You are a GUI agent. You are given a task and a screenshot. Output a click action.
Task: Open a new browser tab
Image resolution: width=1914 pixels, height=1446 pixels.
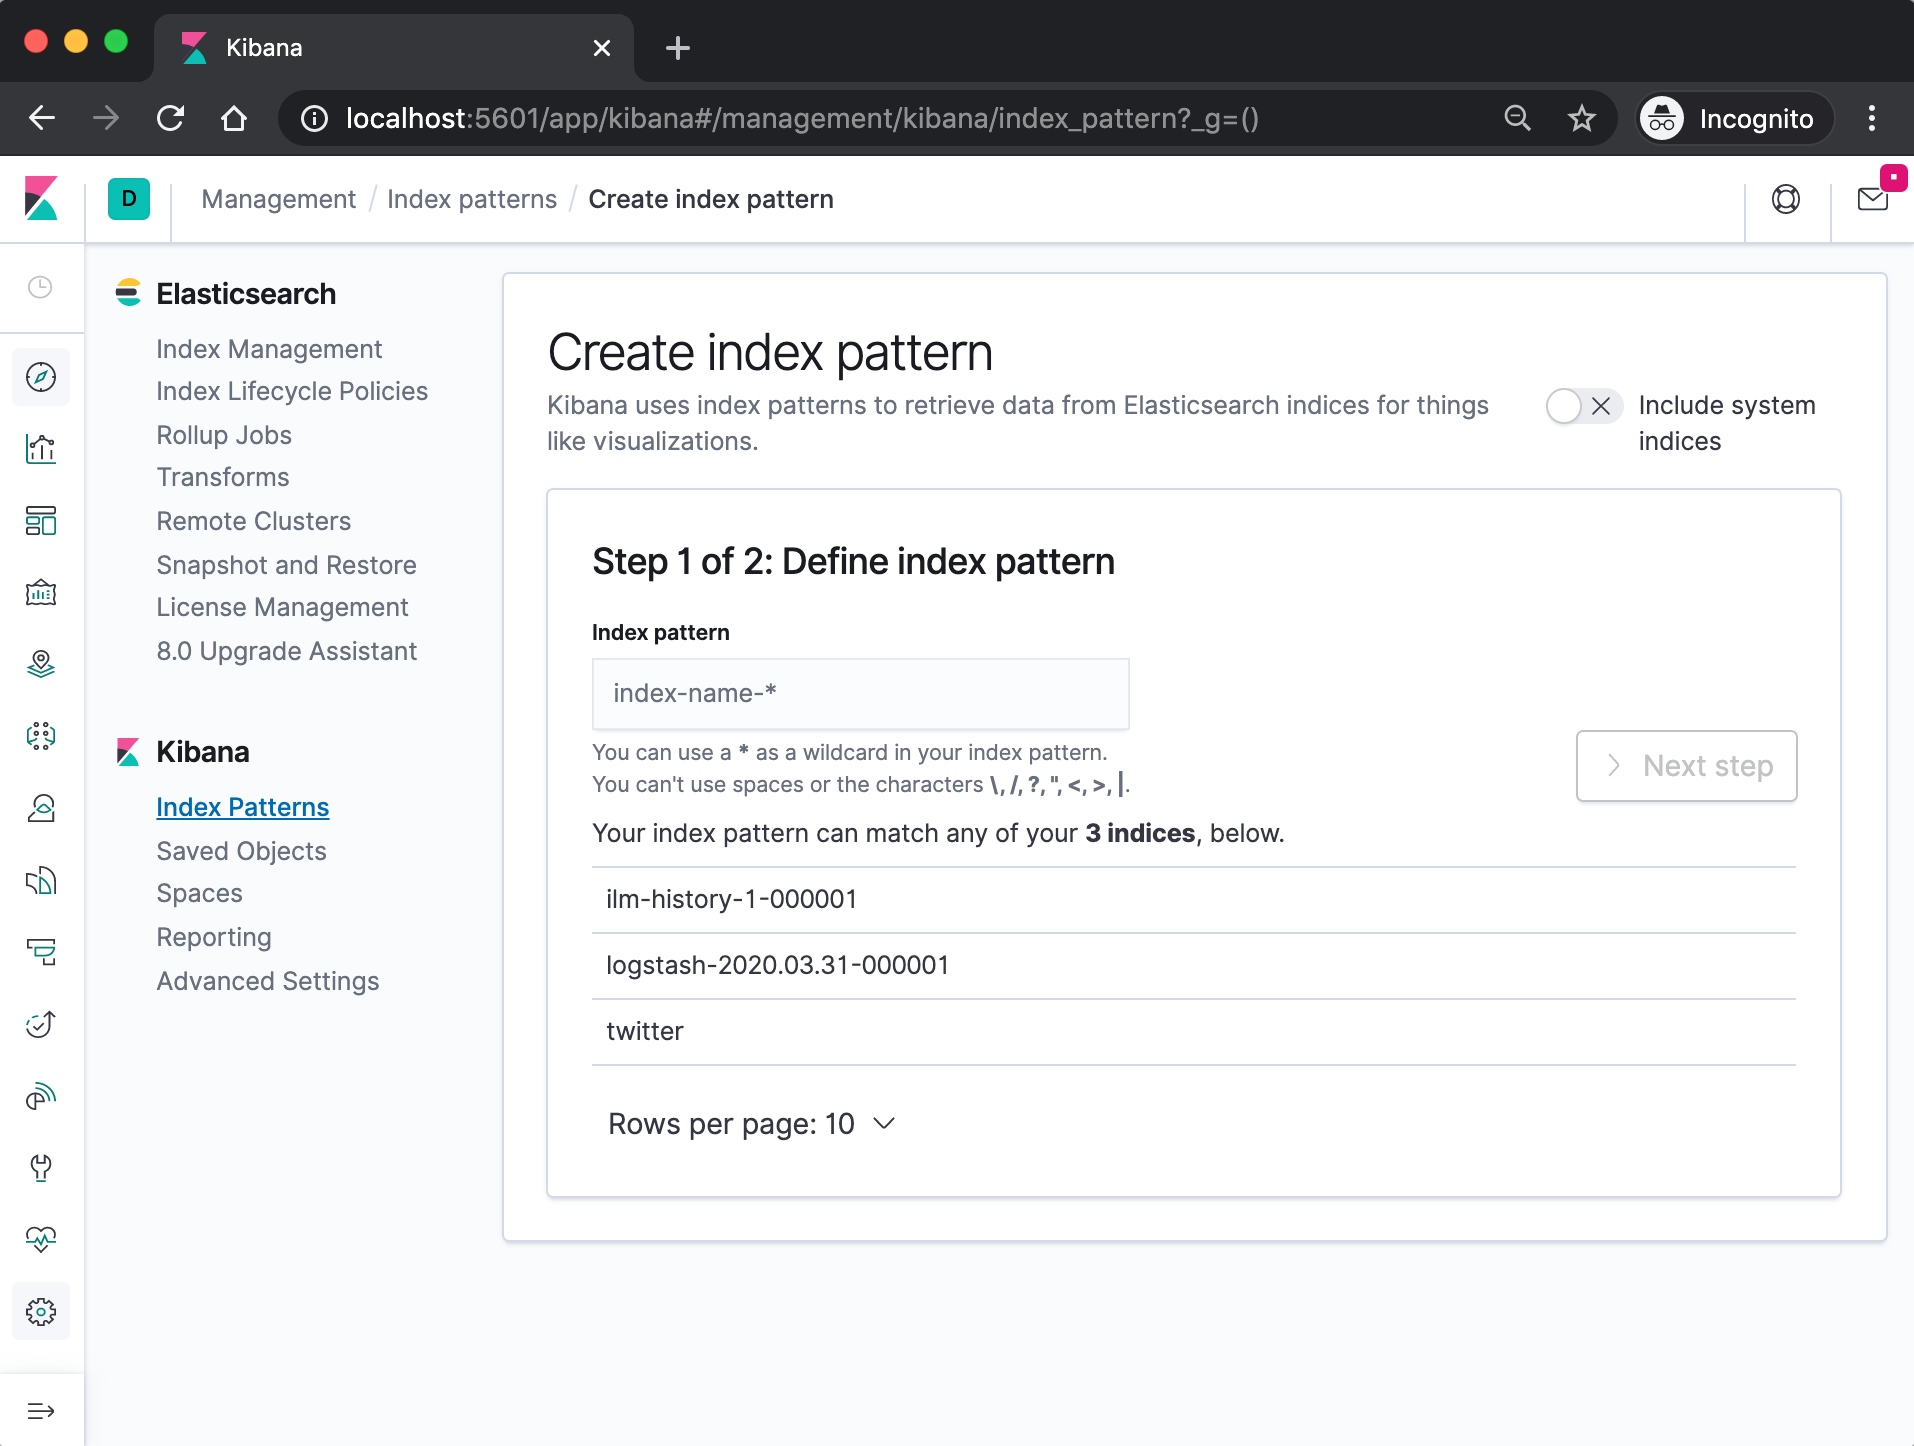pyautogui.click(x=678, y=48)
